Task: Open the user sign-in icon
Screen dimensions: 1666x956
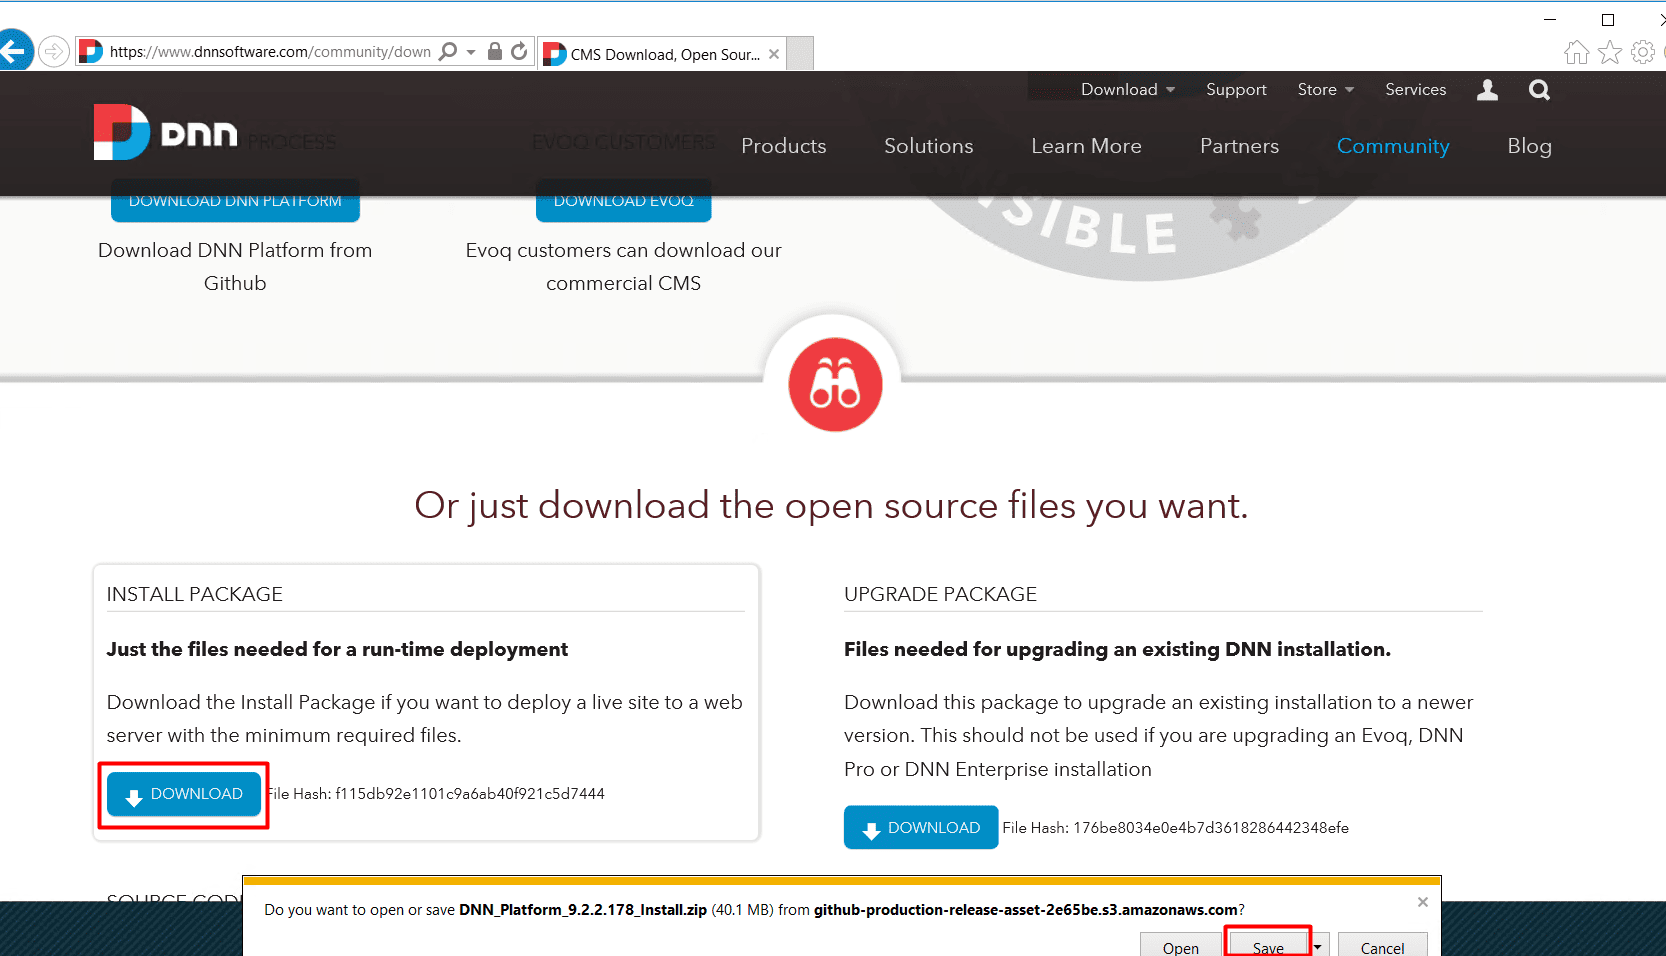Action: pyautogui.click(x=1486, y=90)
